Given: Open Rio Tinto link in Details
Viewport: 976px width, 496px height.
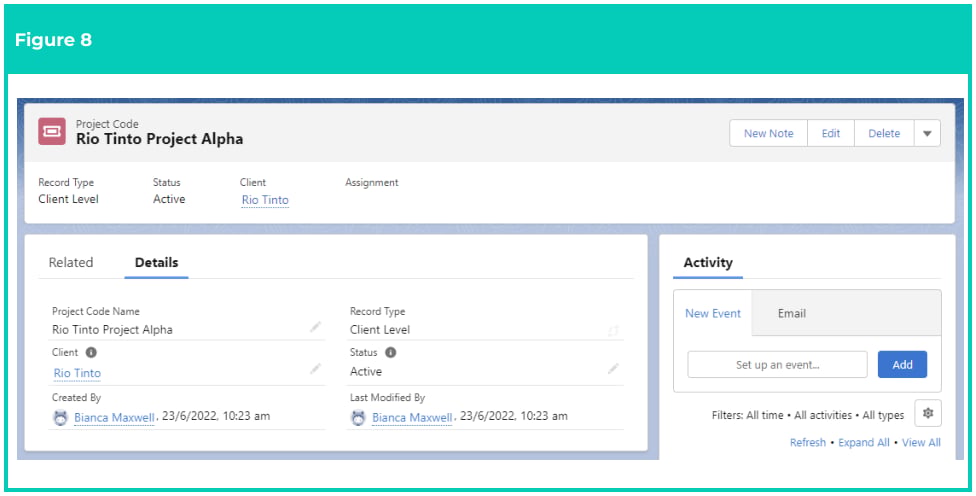Looking at the screenshot, I should click(x=77, y=373).
